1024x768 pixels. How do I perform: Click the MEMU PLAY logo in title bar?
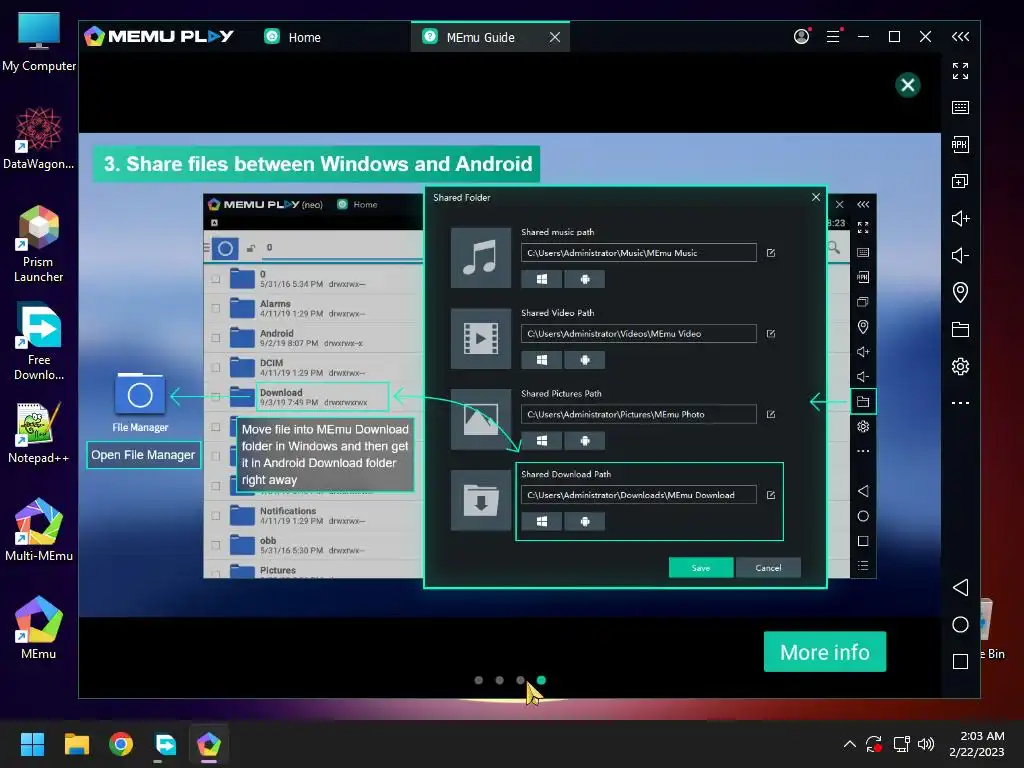(x=159, y=37)
